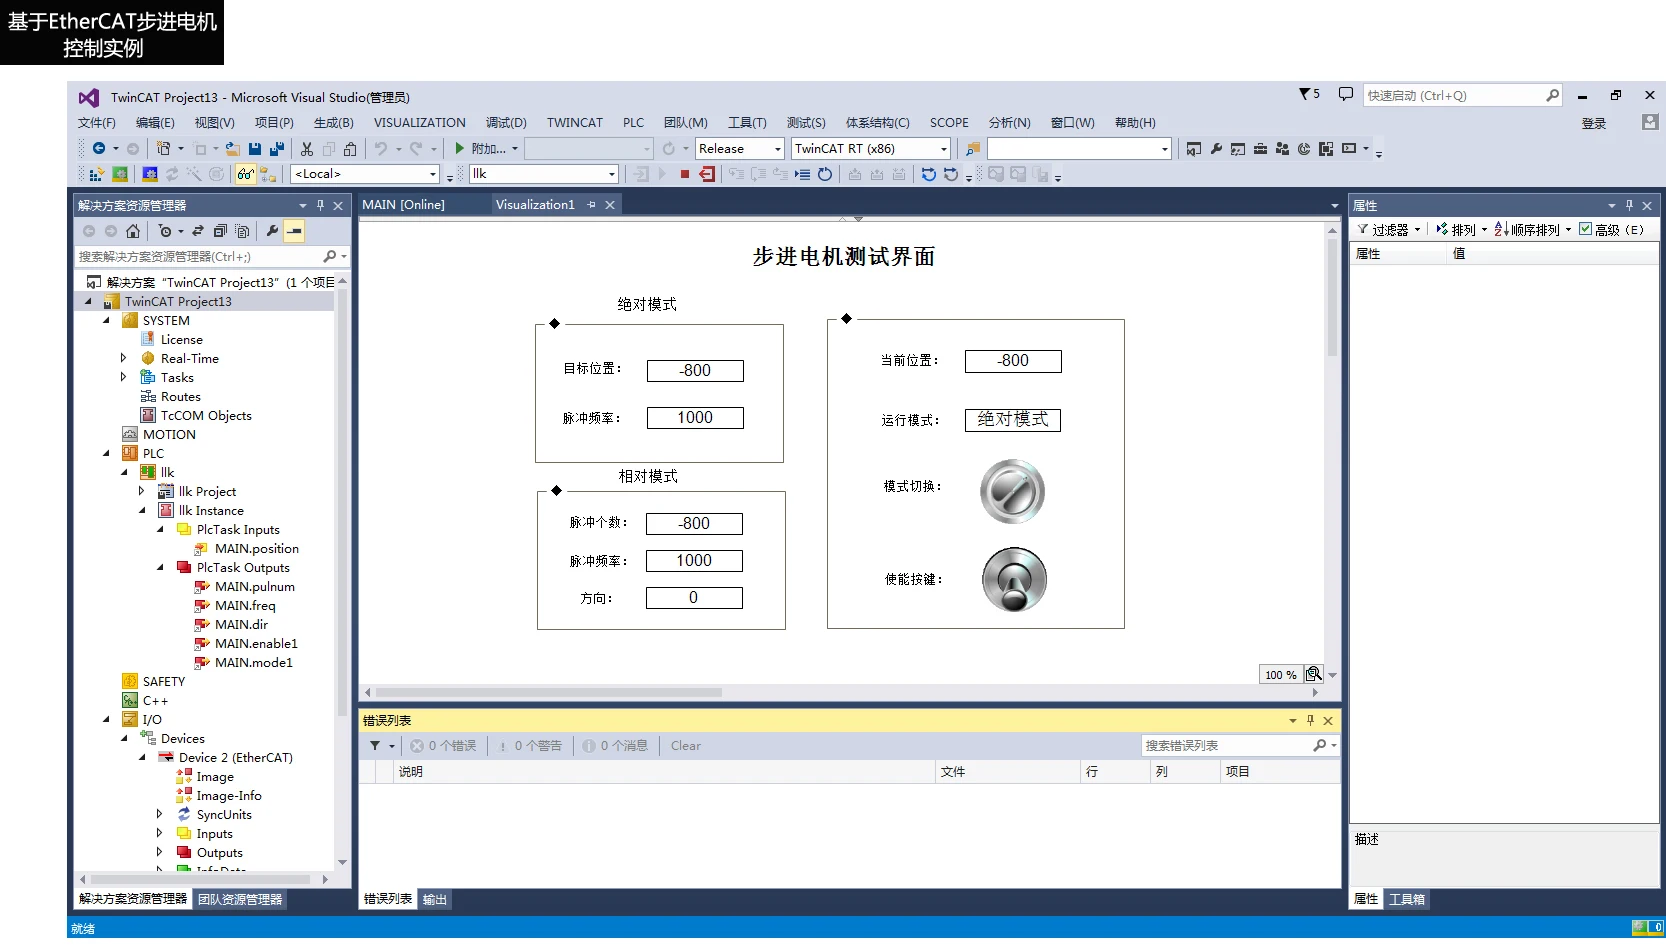The height and width of the screenshot is (945, 1666).
Task: Expand the SyncUnits tree node
Action: pyautogui.click(x=160, y=815)
